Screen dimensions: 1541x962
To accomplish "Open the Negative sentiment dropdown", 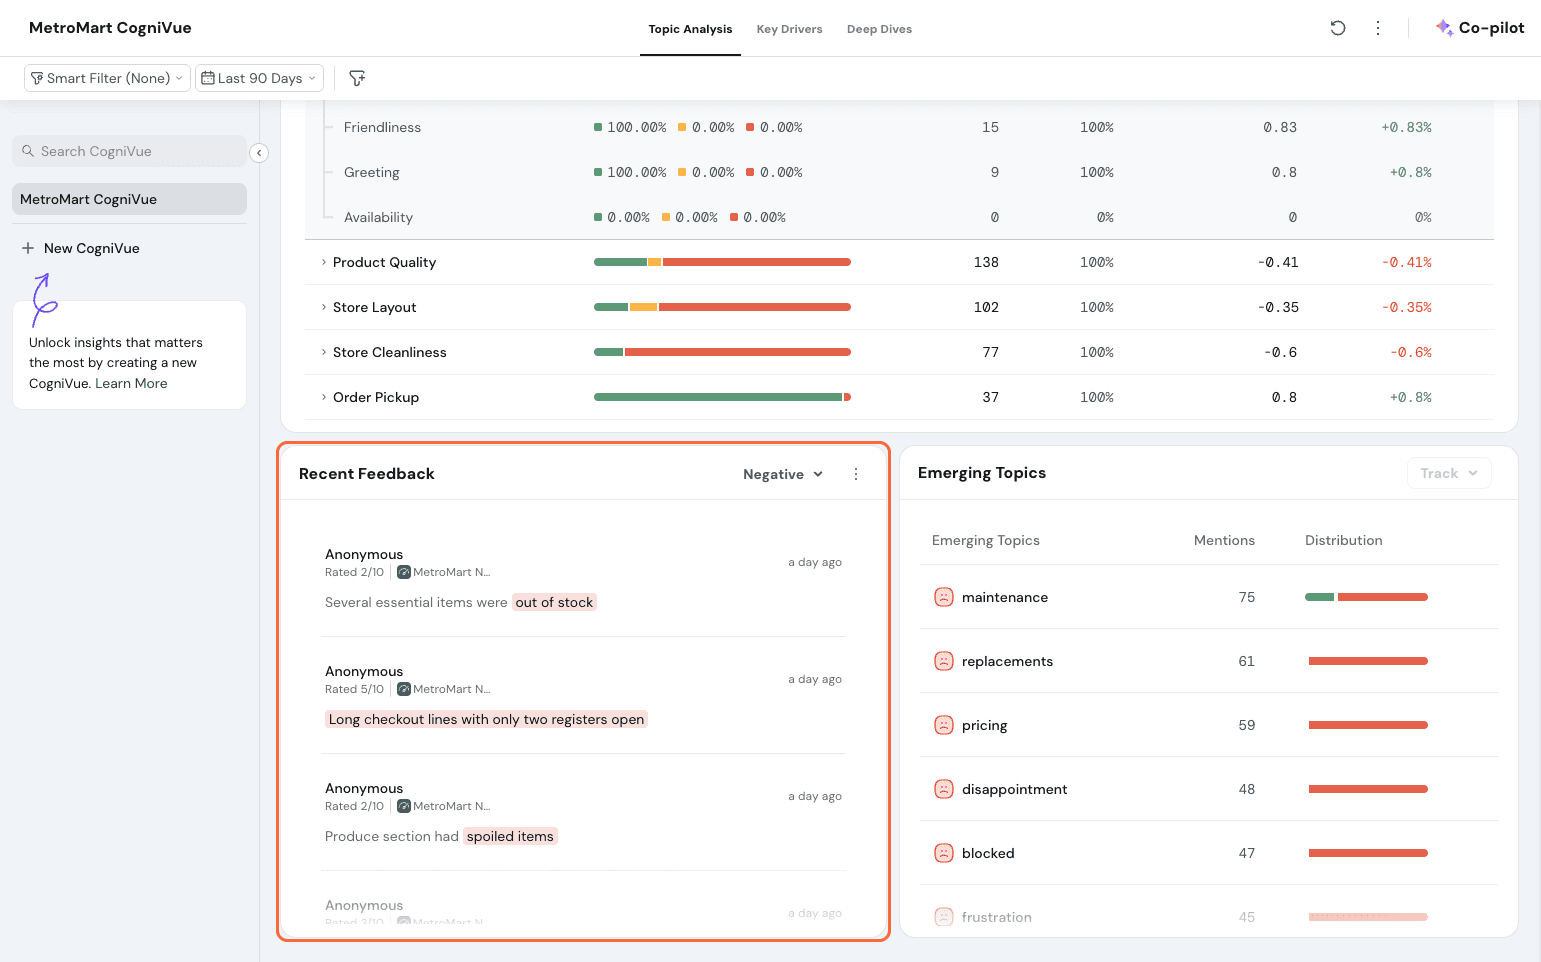I will [x=782, y=474].
